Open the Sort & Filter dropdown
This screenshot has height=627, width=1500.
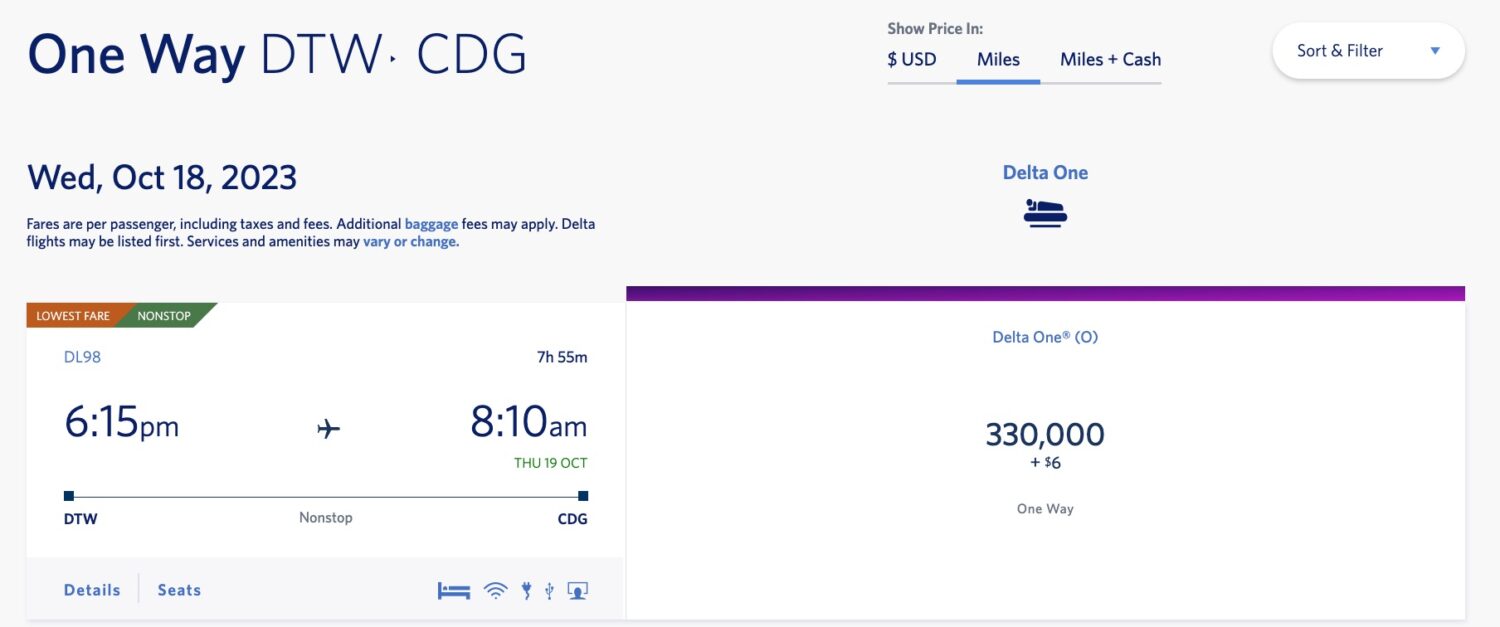pos(1339,50)
